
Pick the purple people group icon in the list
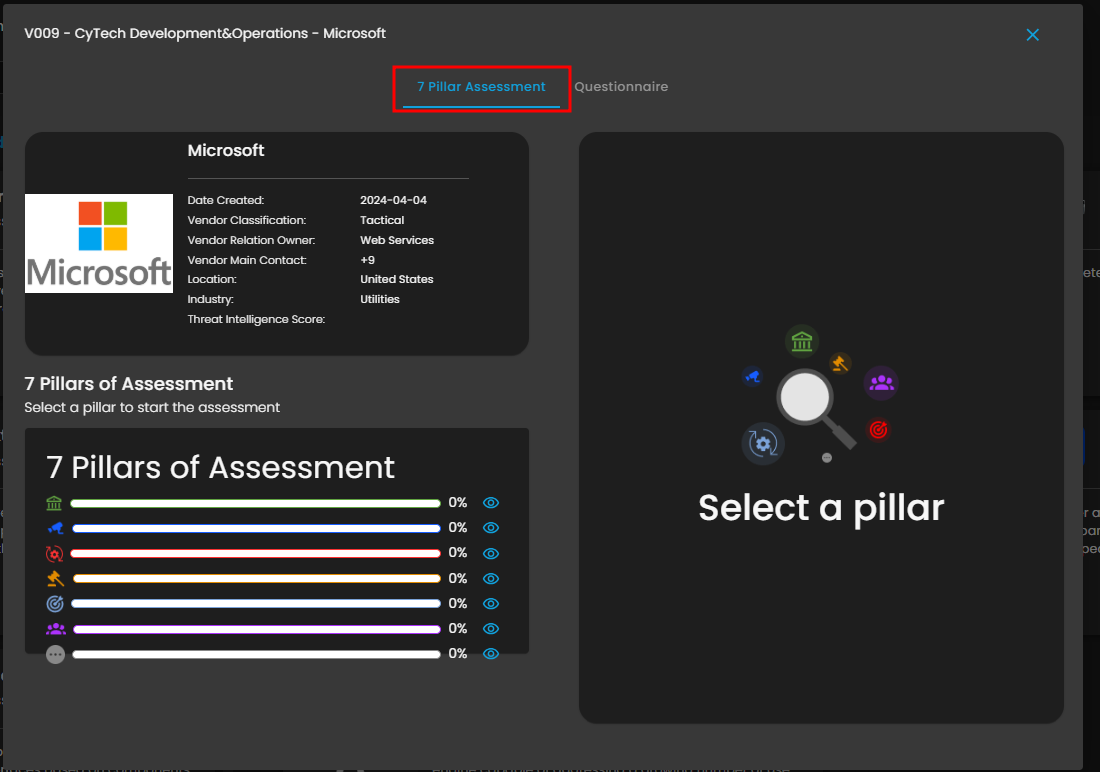click(x=55, y=629)
